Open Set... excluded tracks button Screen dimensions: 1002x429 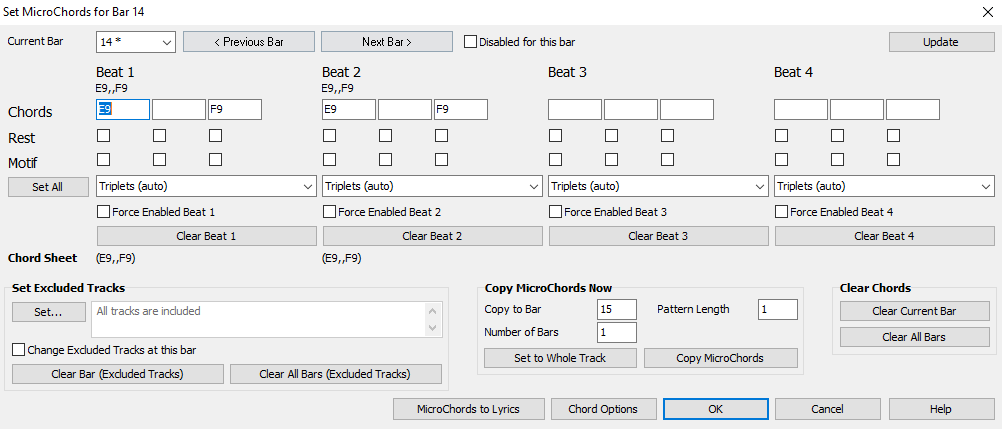(49, 312)
